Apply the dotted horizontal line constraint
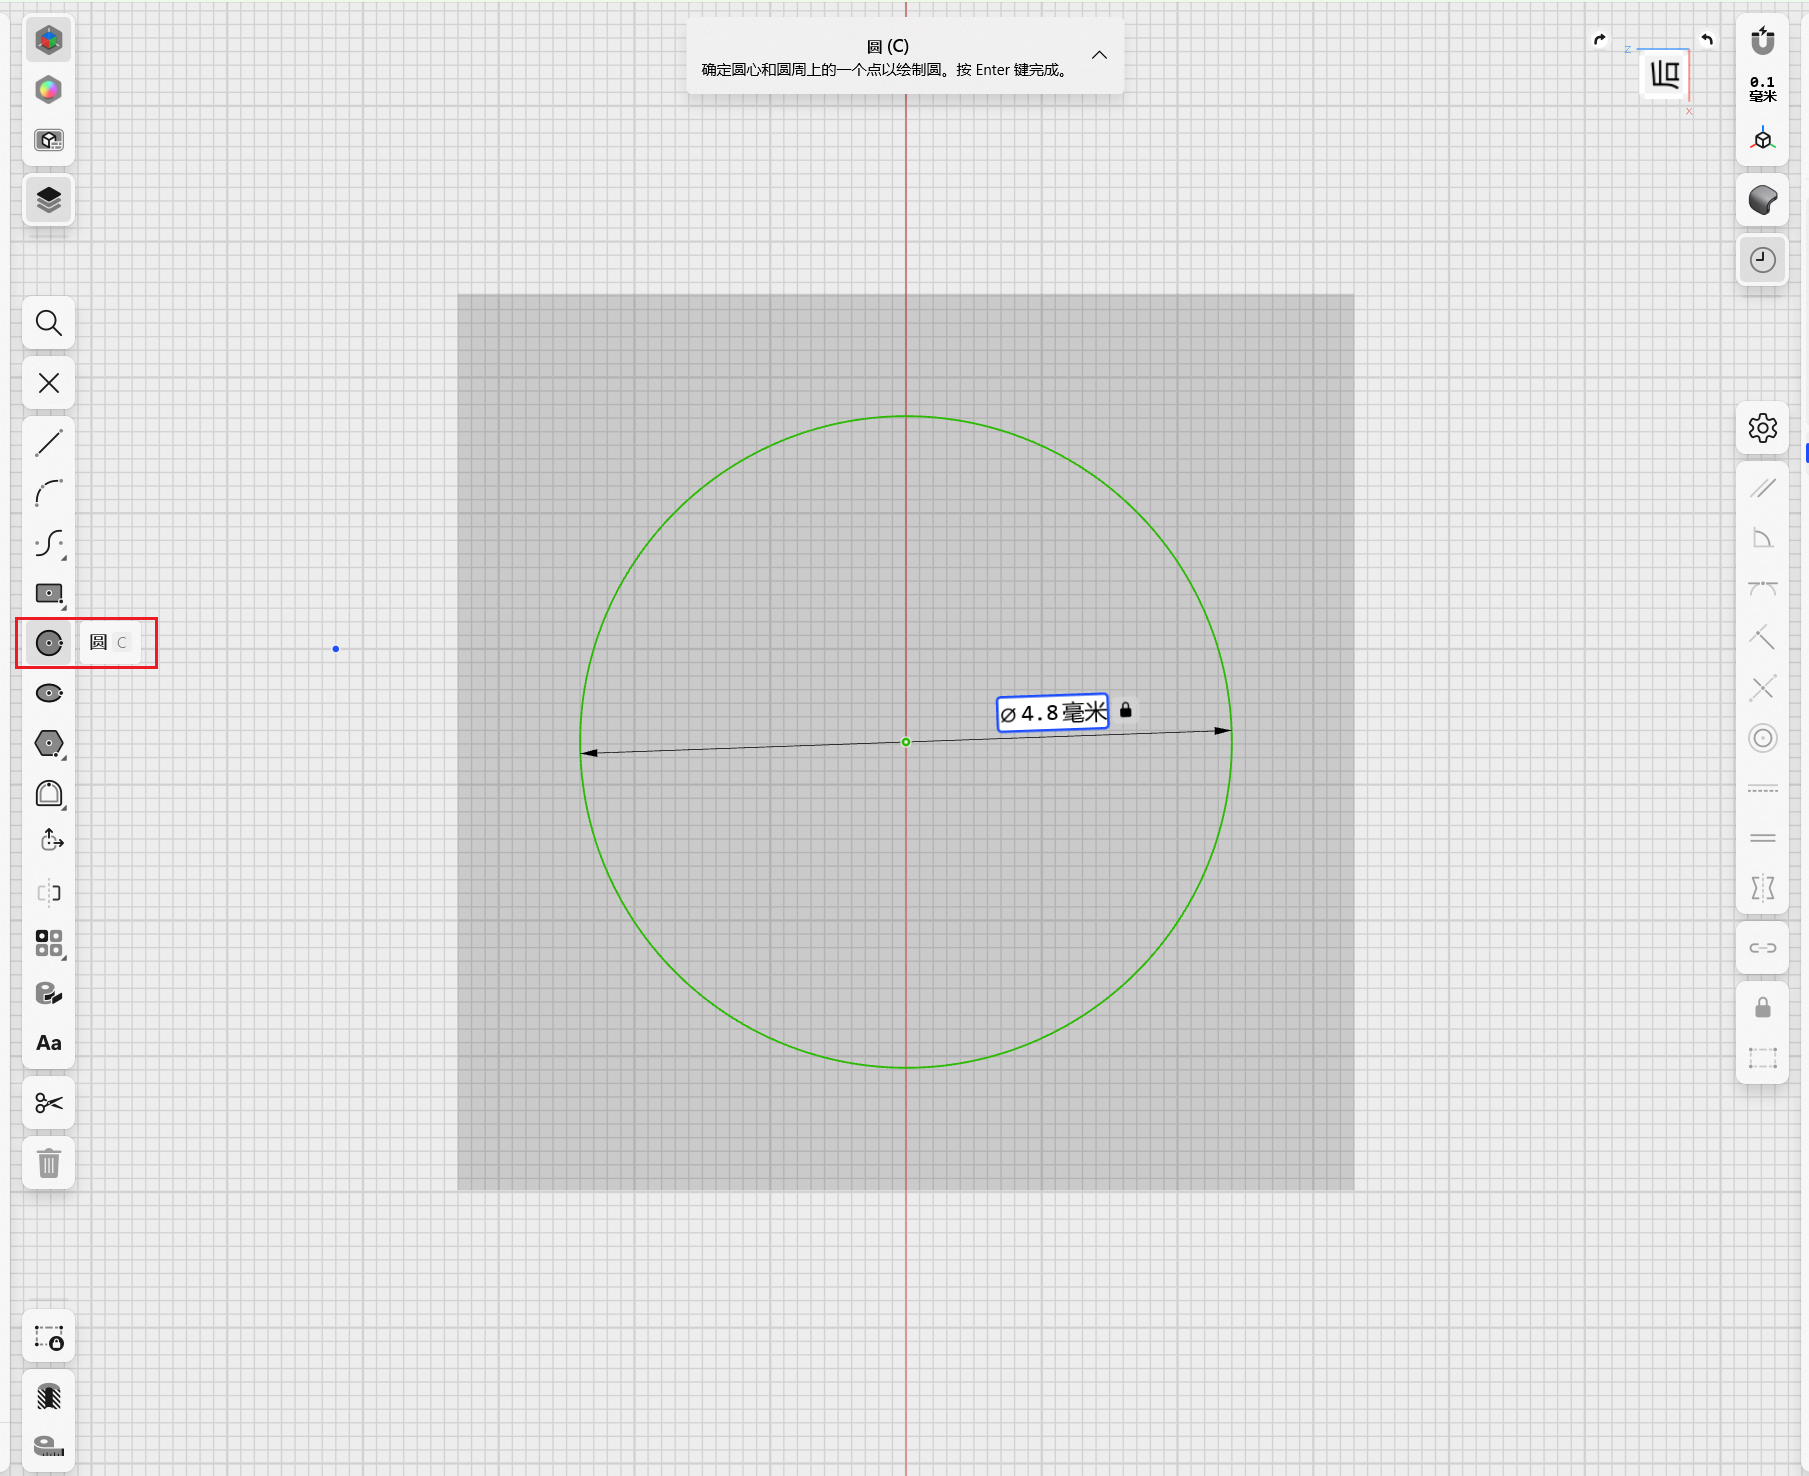Screen dimensions: 1809x1476 point(1763,788)
